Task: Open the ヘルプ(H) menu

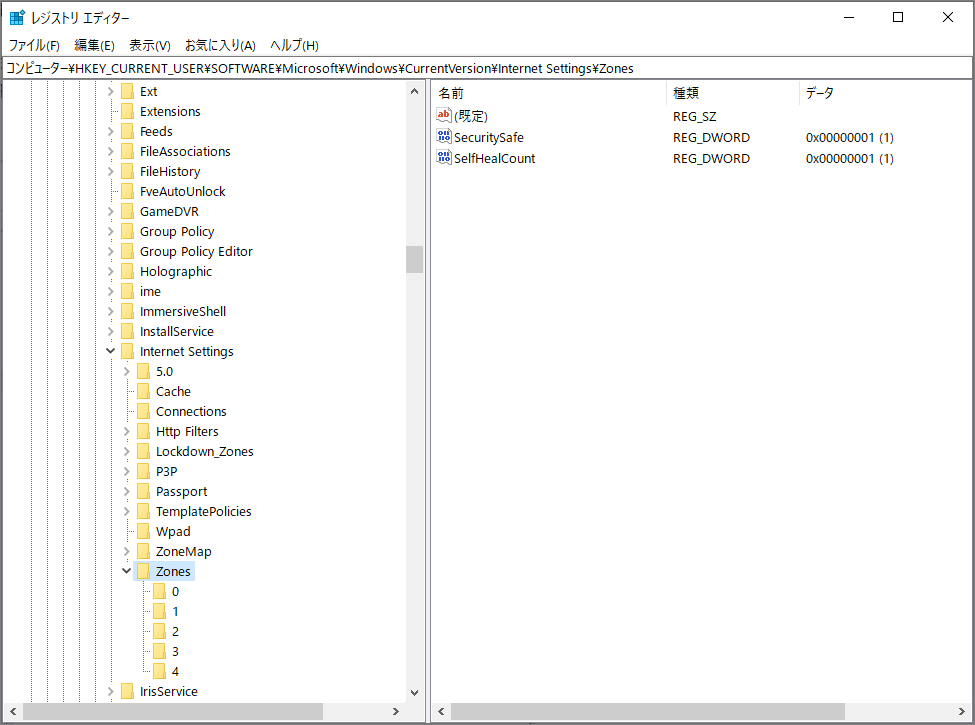Action: (x=294, y=45)
